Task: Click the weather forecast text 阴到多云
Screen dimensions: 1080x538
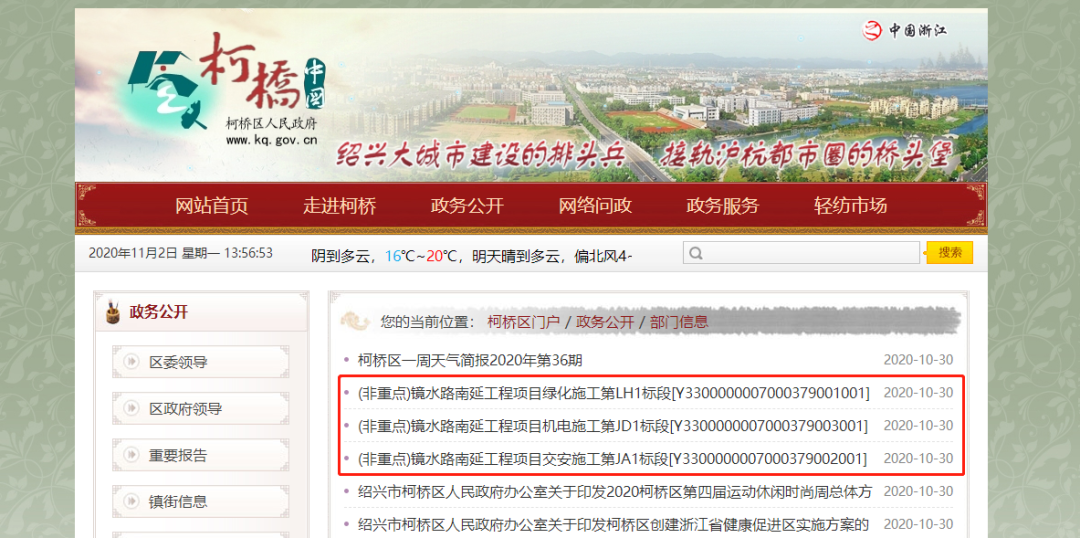Action: (343, 256)
